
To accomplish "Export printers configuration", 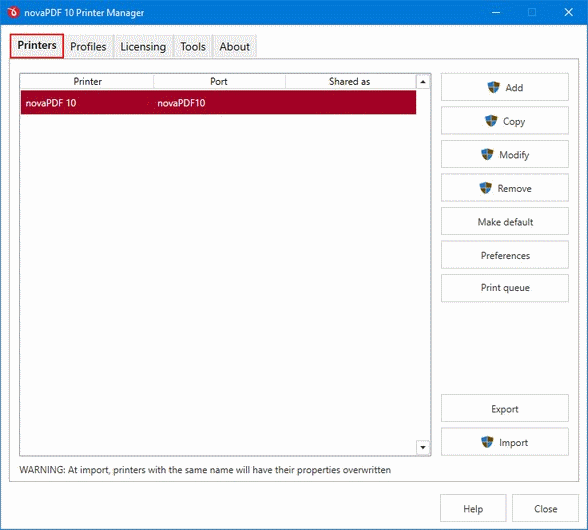I will tap(505, 408).
